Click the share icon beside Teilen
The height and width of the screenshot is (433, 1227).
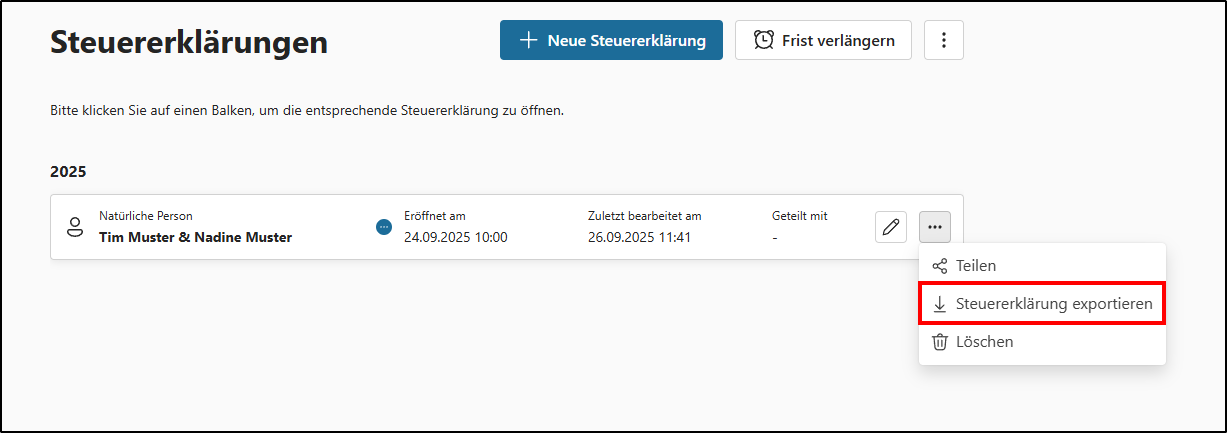(940, 266)
